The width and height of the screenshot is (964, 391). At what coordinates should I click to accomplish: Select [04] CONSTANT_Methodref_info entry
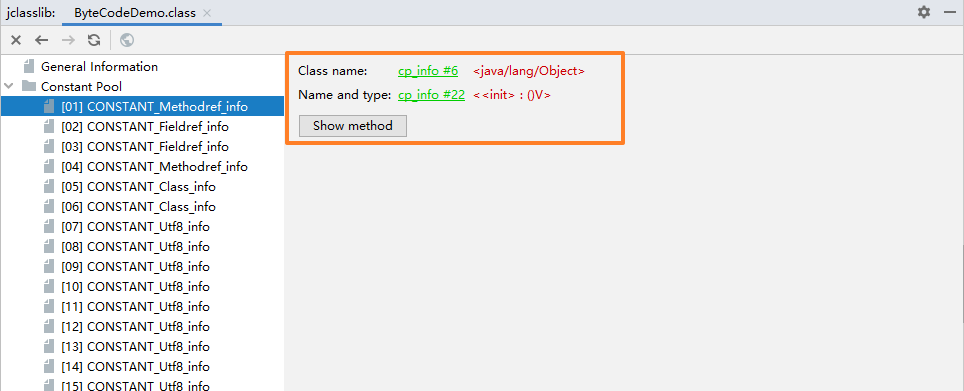click(154, 167)
